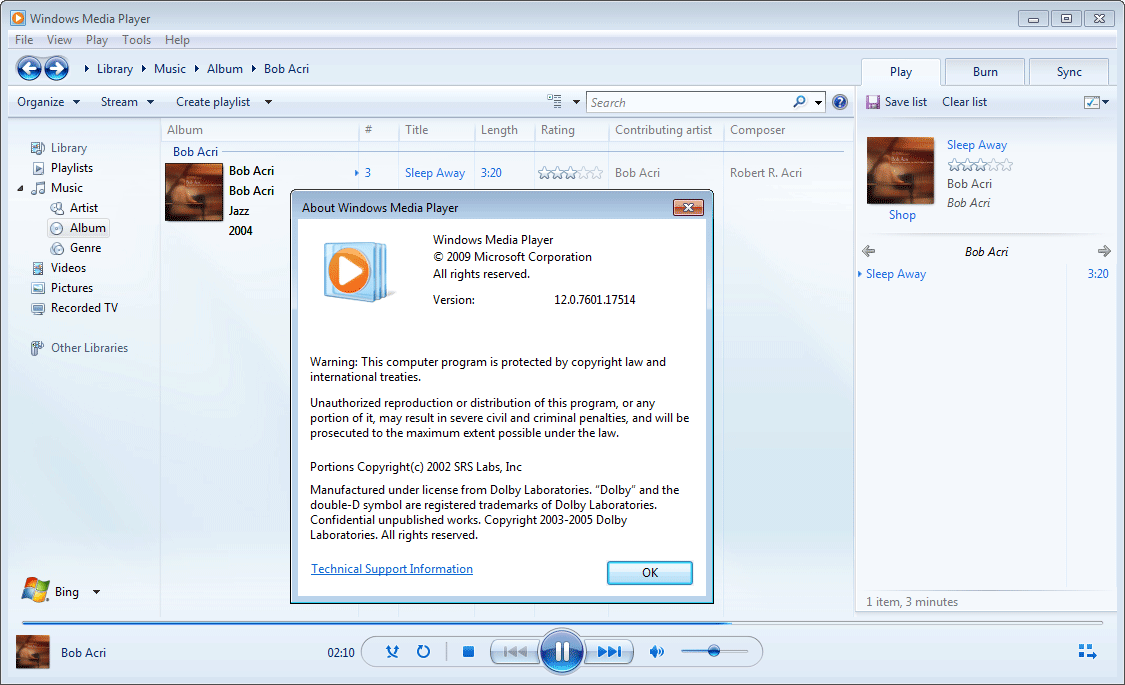Toggle repeat playback
This screenshot has width=1125, height=685.
[423, 651]
